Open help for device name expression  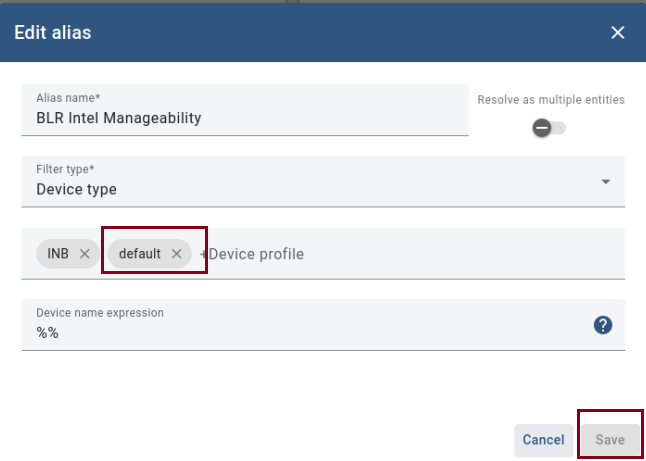click(602, 325)
